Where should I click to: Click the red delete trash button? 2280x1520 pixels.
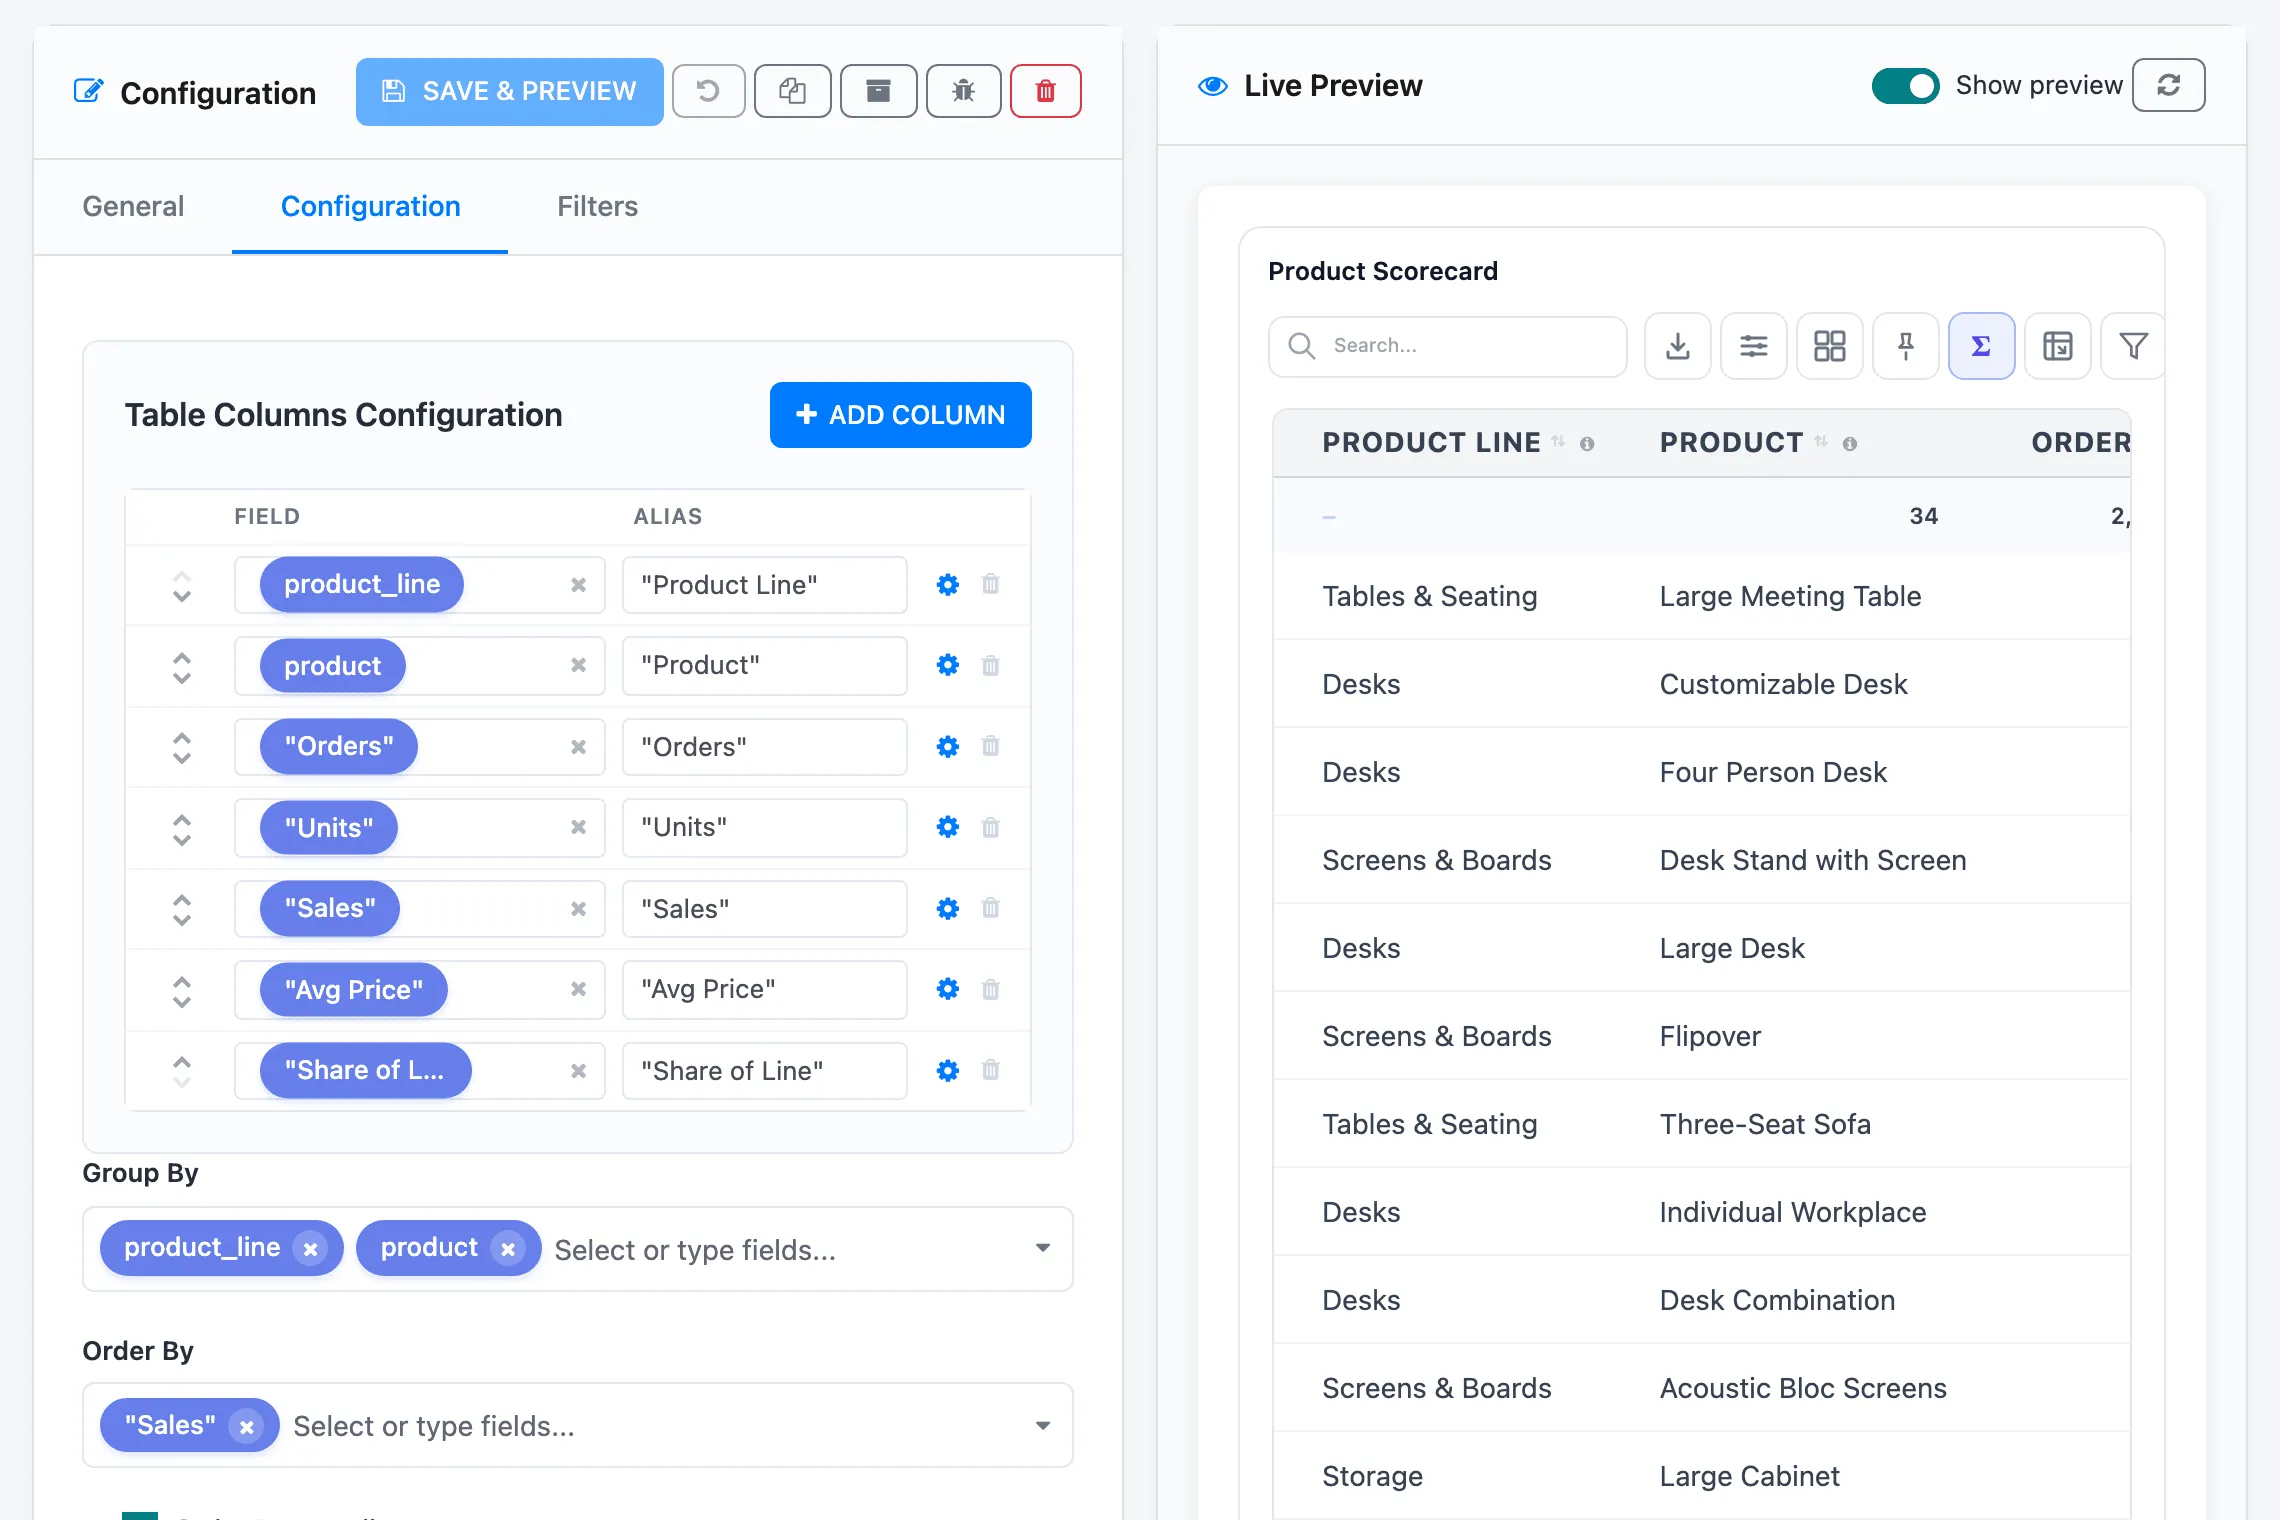[1045, 91]
